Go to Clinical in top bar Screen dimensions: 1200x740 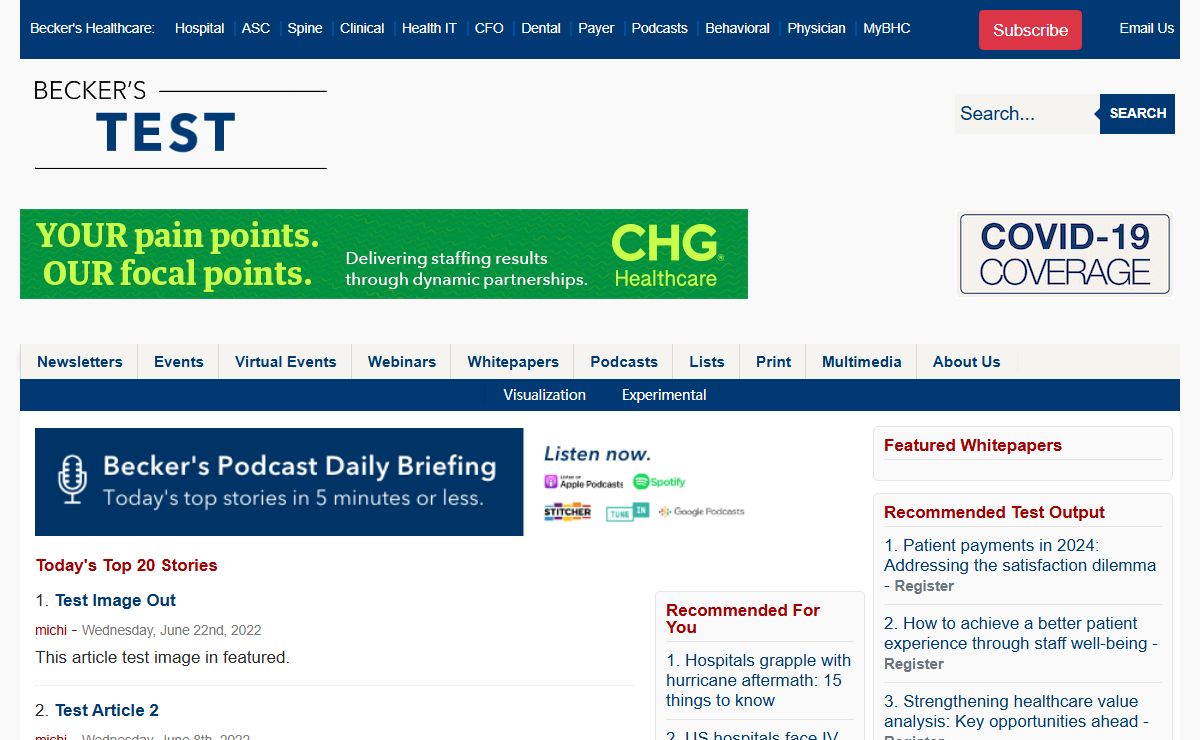click(362, 28)
